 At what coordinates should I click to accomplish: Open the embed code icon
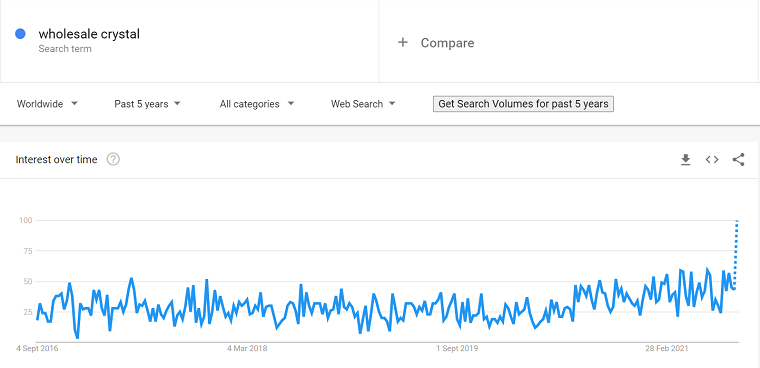(x=712, y=160)
